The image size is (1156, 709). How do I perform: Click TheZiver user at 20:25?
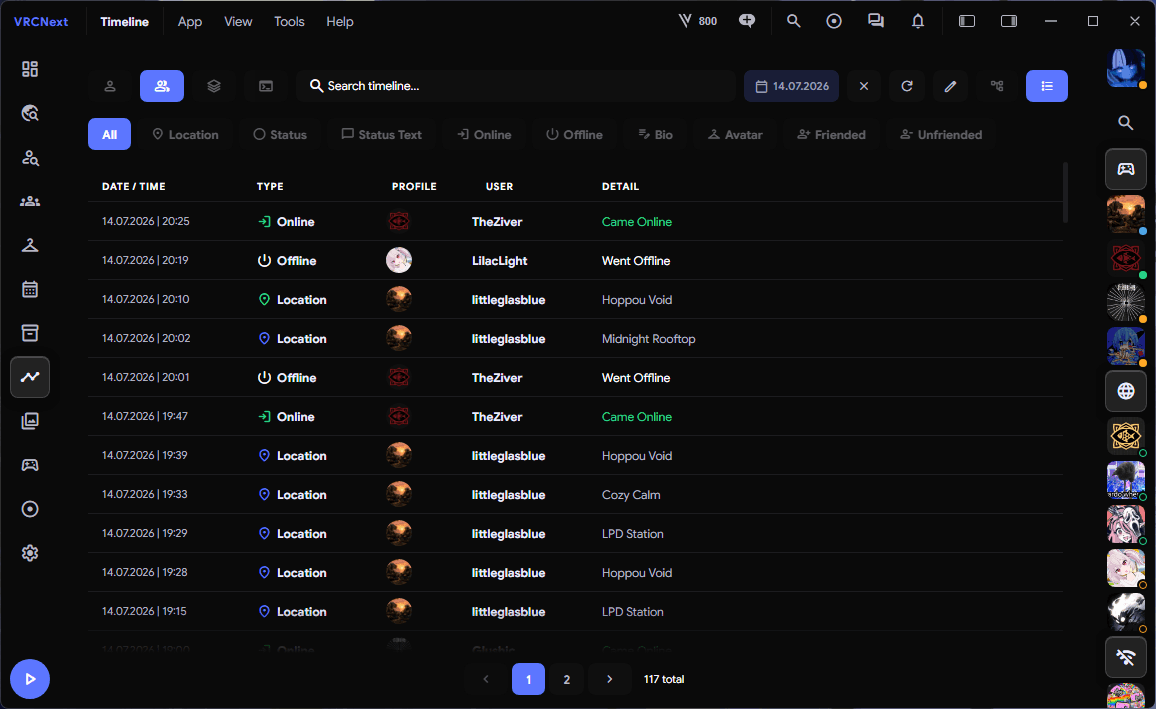pyautogui.click(x=497, y=222)
